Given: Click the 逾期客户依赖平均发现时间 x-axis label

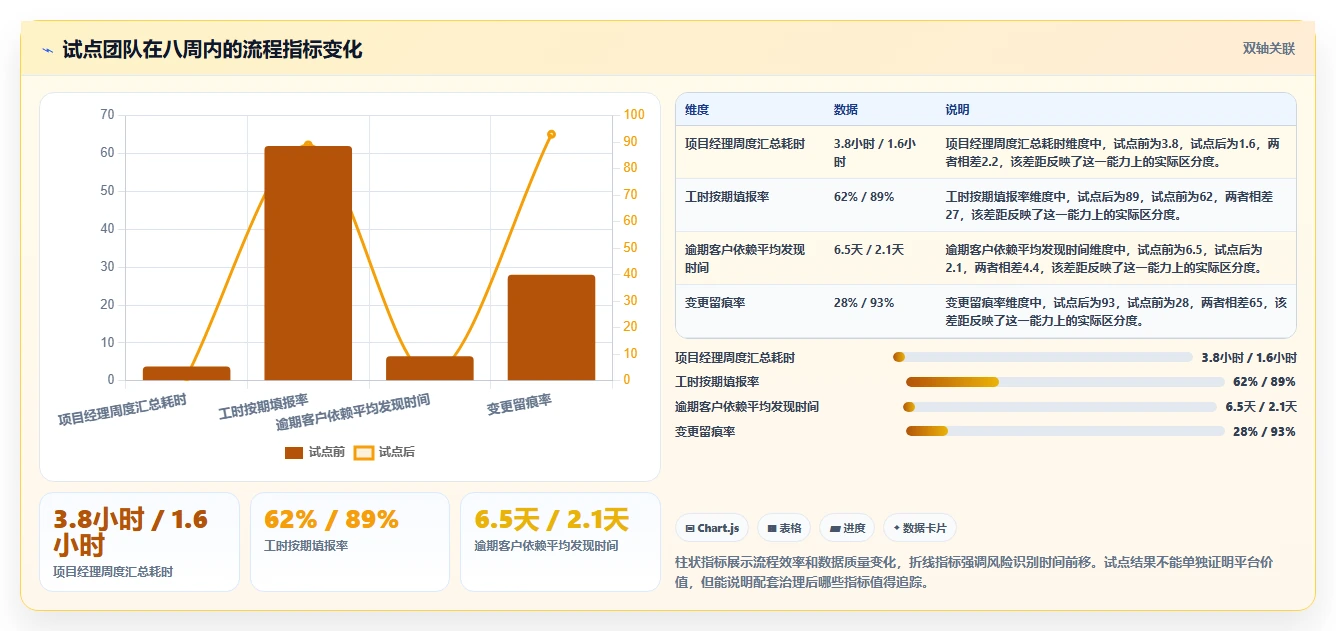Looking at the screenshot, I should coord(354,412).
